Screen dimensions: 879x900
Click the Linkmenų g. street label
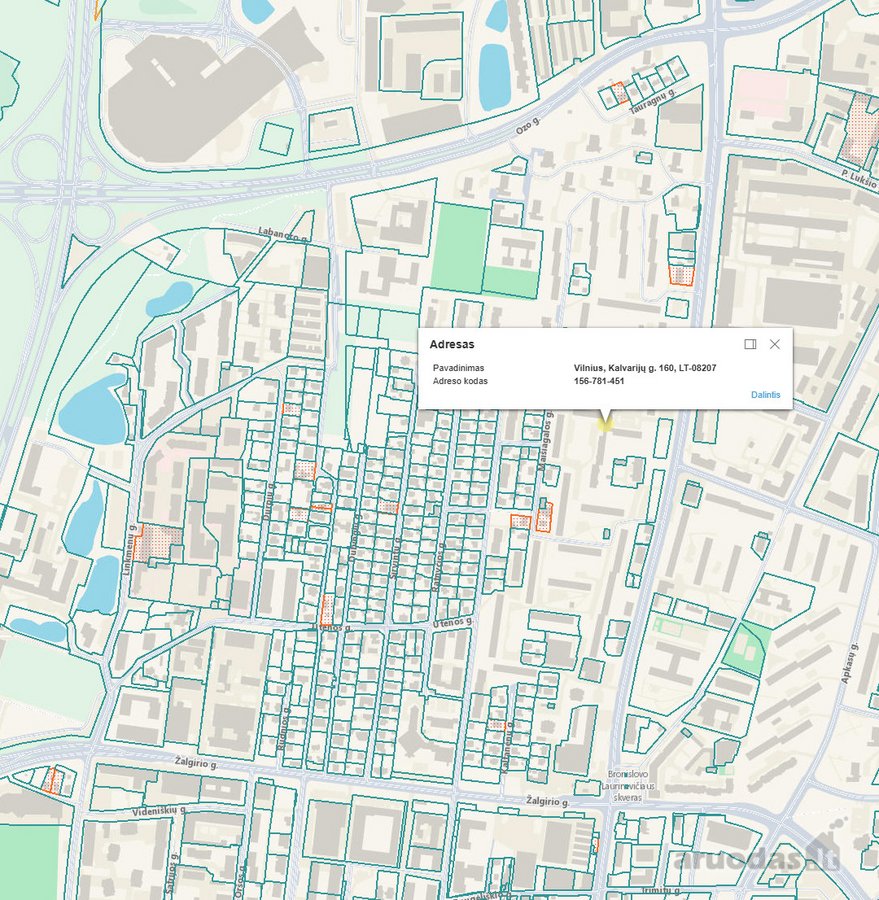click(130, 550)
